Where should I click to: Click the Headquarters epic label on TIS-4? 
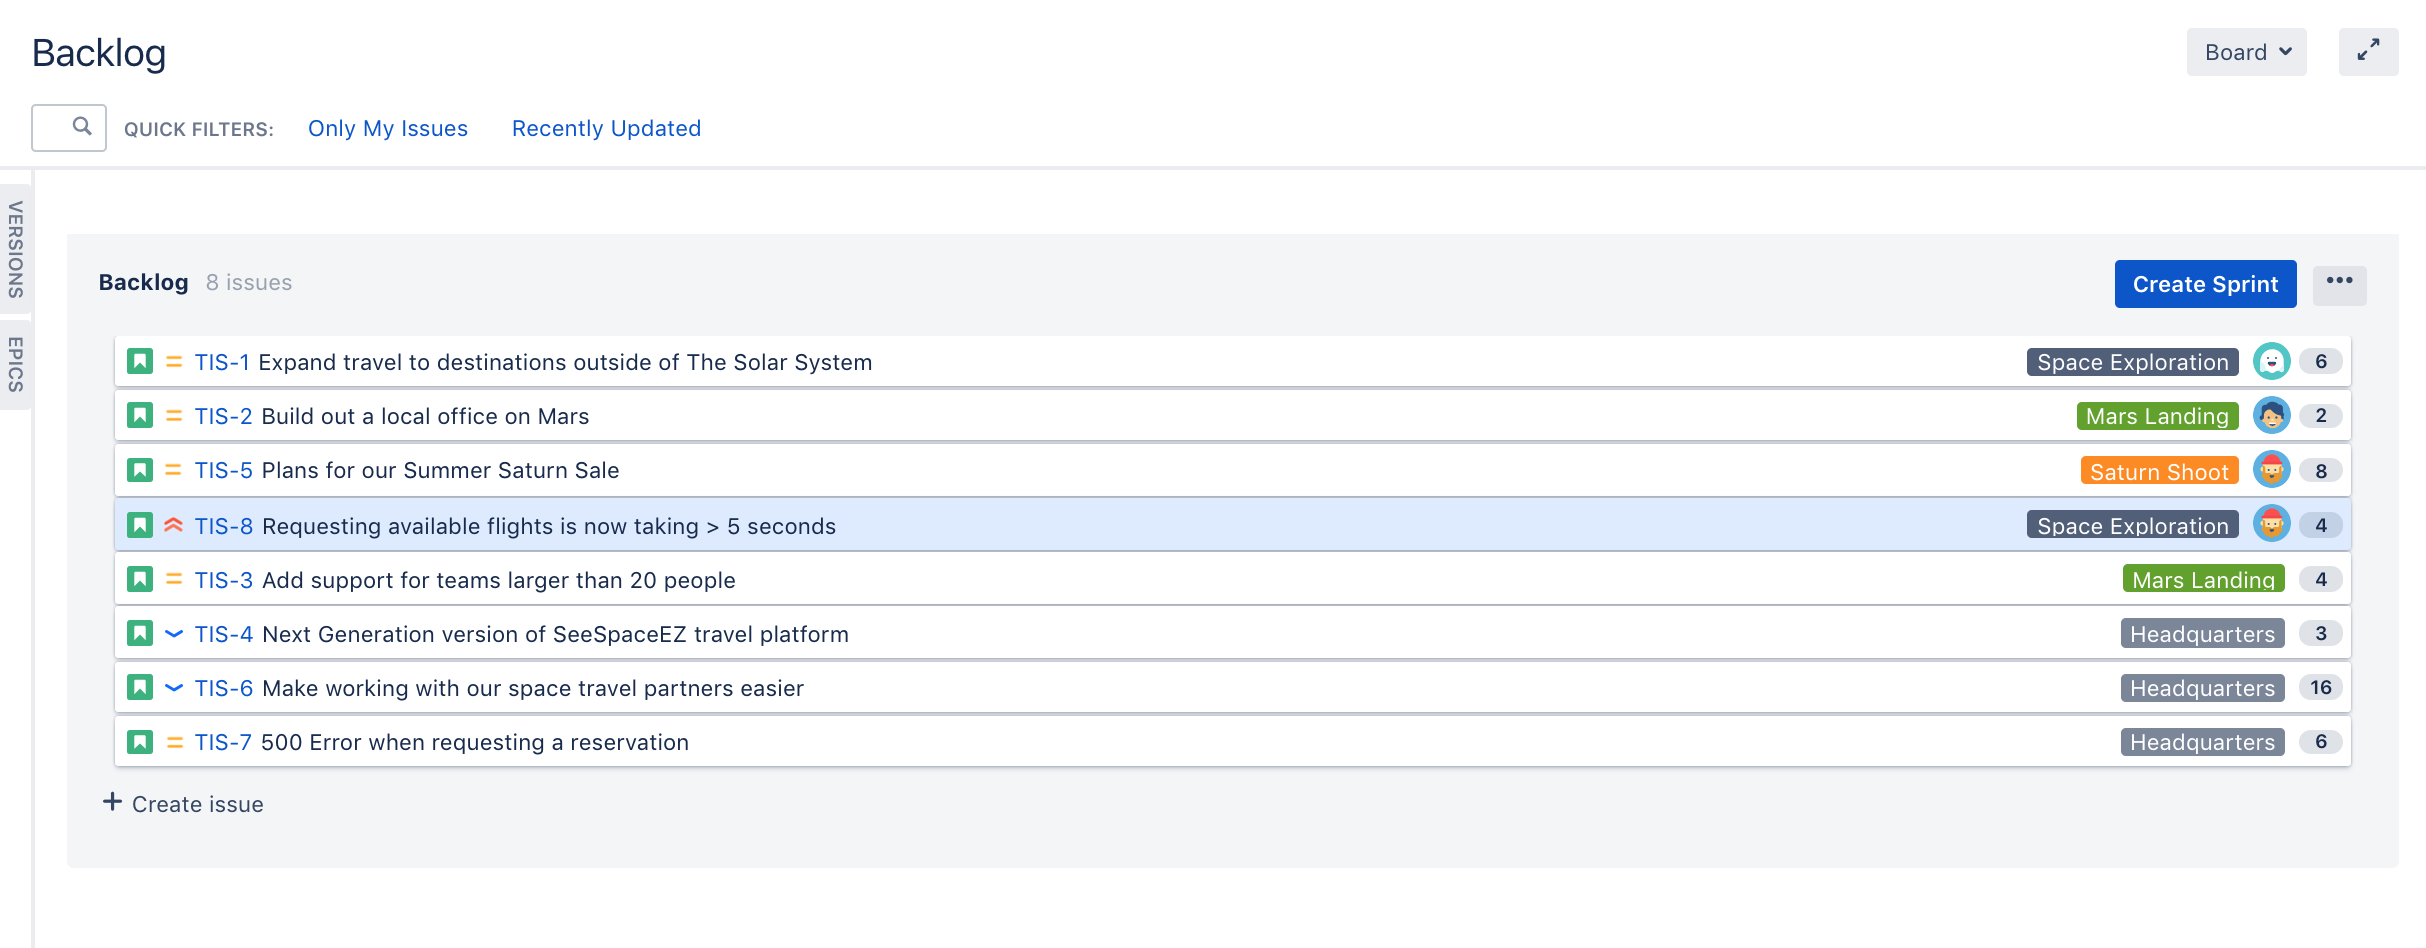pyautogui.click(x=2202, y=633)
